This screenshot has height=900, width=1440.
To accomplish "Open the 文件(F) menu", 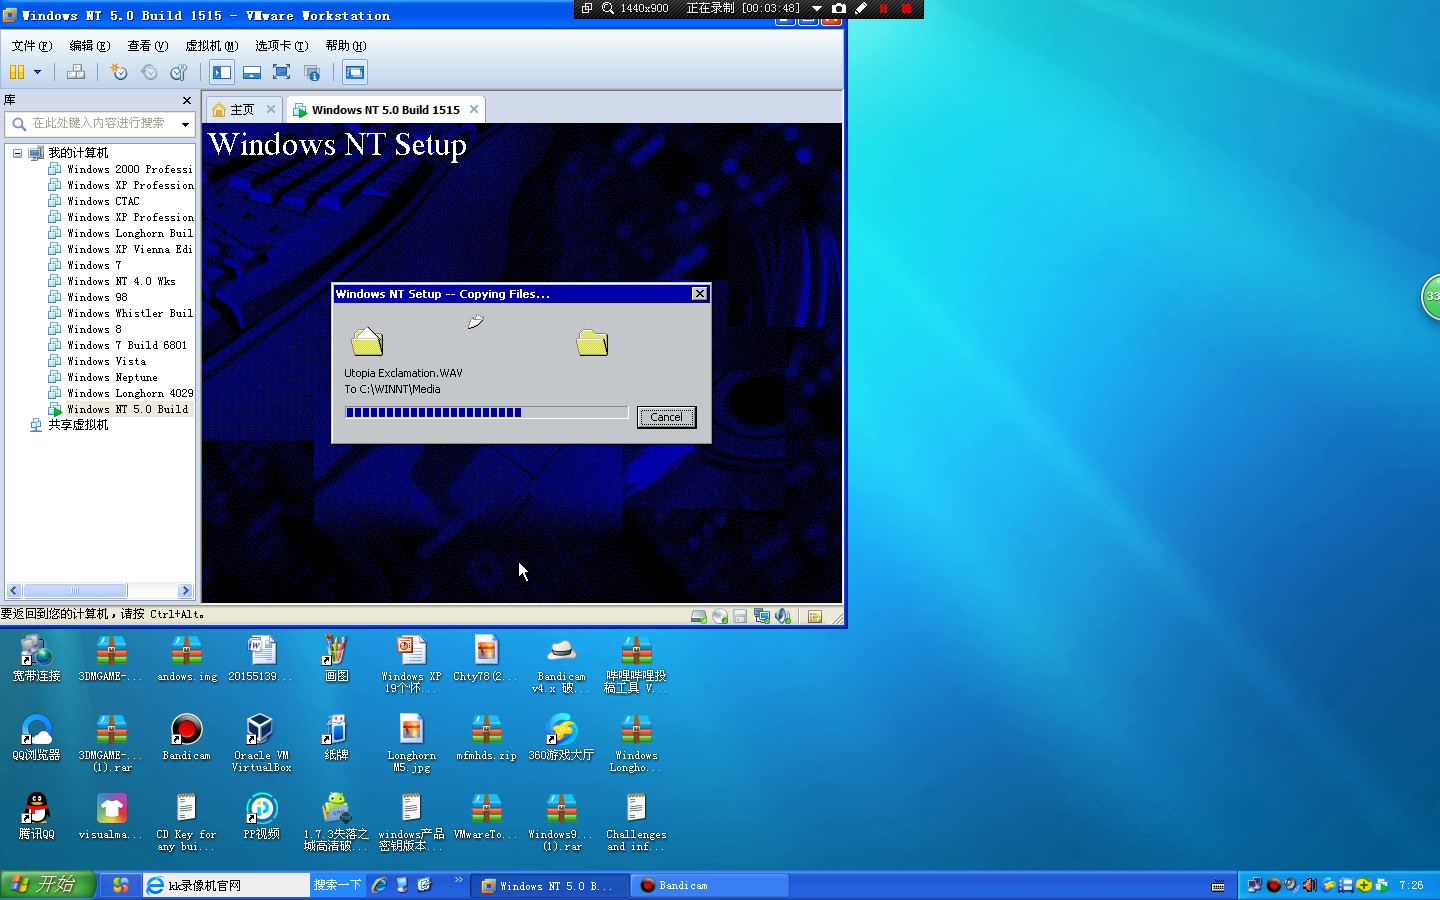I will coord(32,46).
